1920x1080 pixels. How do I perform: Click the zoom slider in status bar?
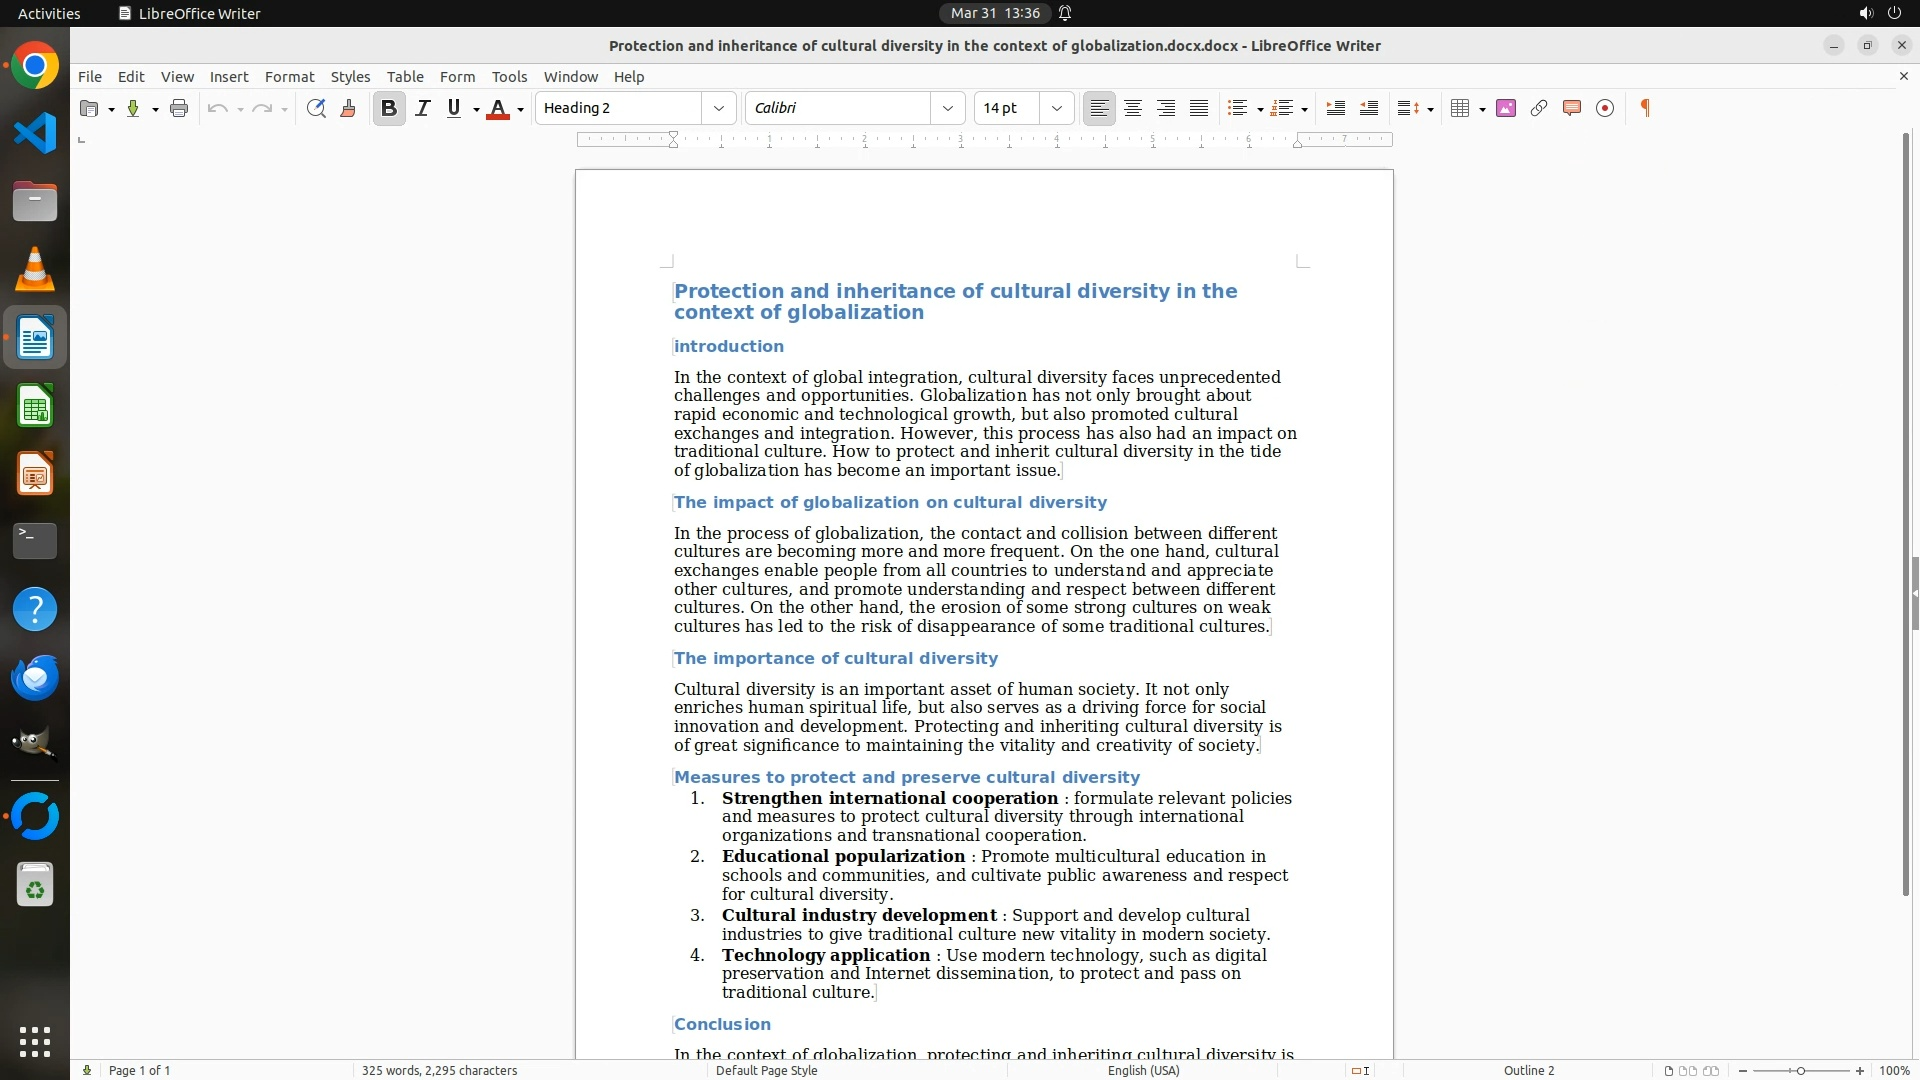1800,1070
